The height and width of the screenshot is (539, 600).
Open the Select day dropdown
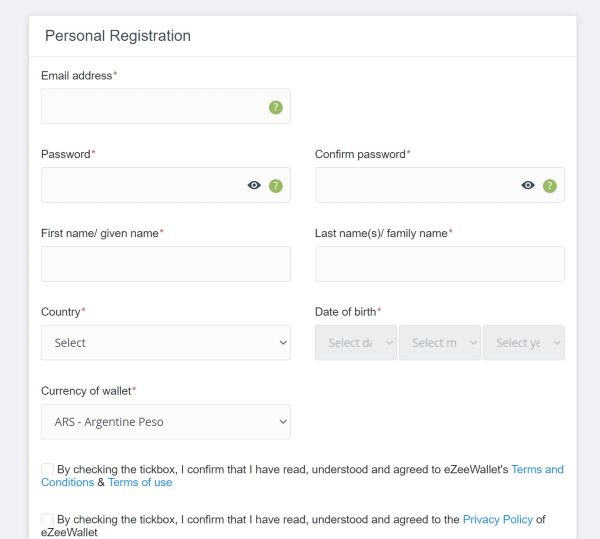[x=355, y=342]
